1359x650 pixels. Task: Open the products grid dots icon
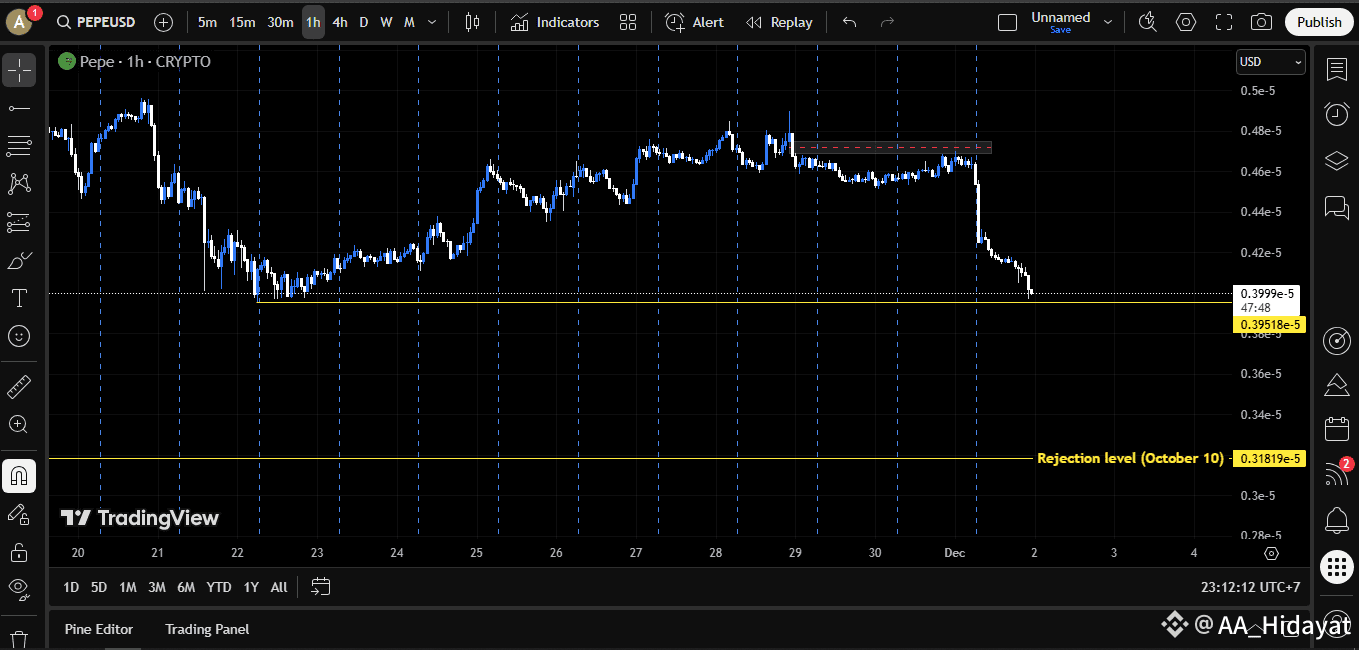[1337, 566]
